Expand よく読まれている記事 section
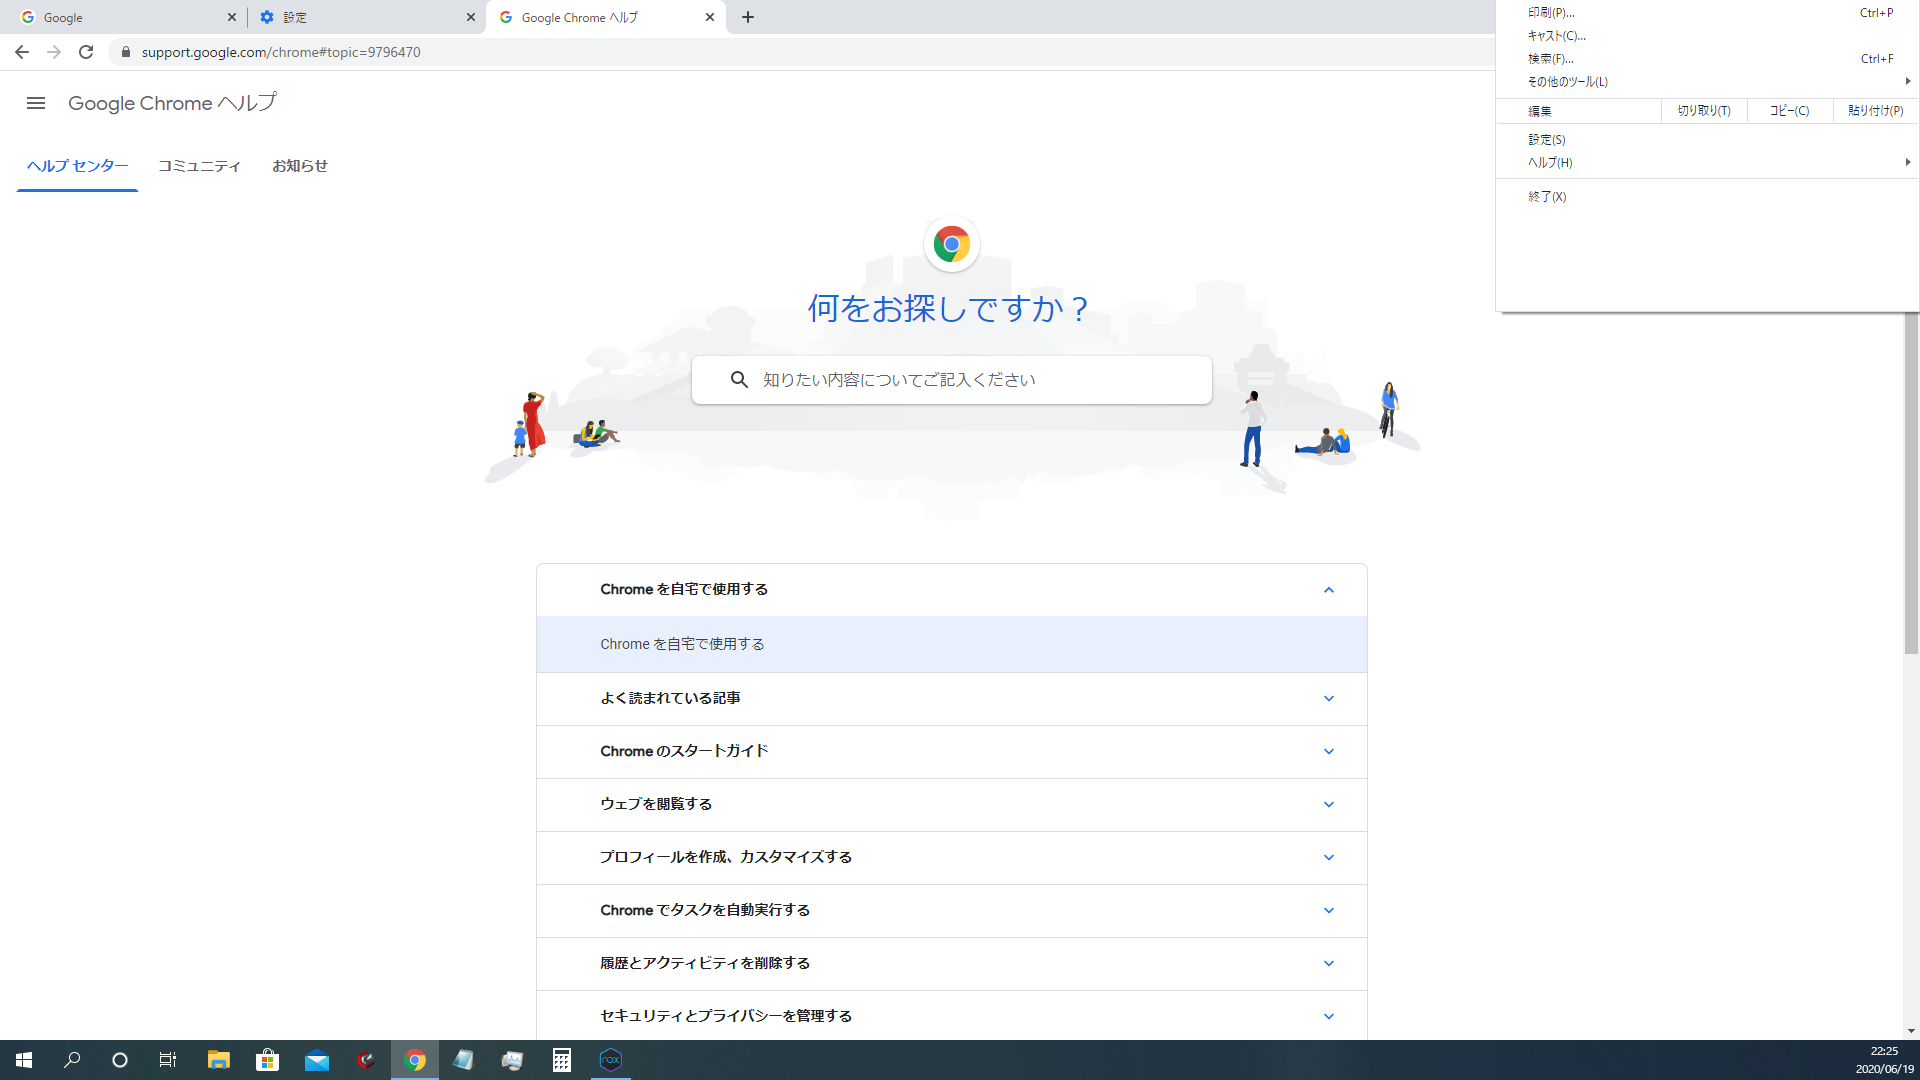 (952, 699)
